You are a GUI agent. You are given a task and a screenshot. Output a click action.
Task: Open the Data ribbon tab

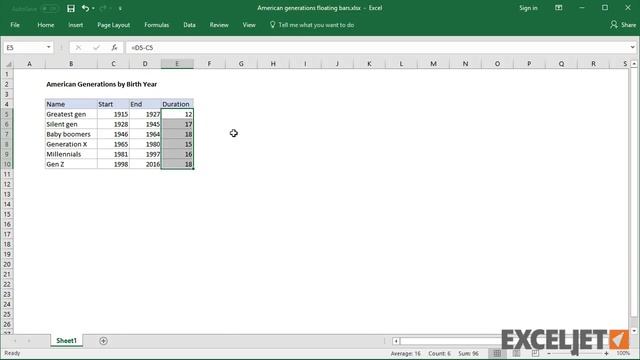click(189, 25)
